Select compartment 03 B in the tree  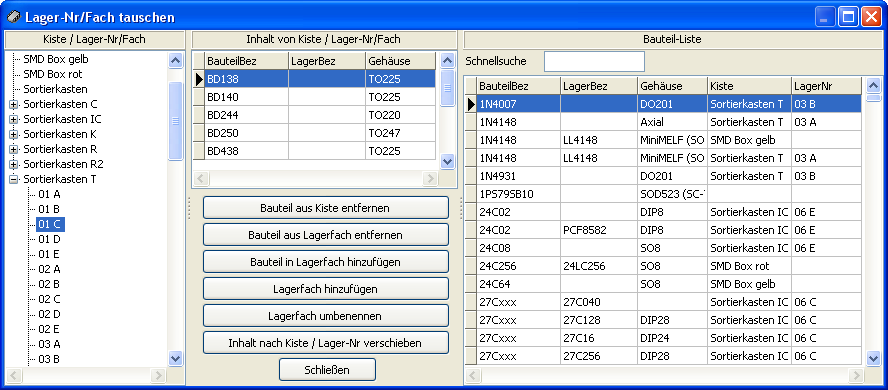click(x=49, y=359)
